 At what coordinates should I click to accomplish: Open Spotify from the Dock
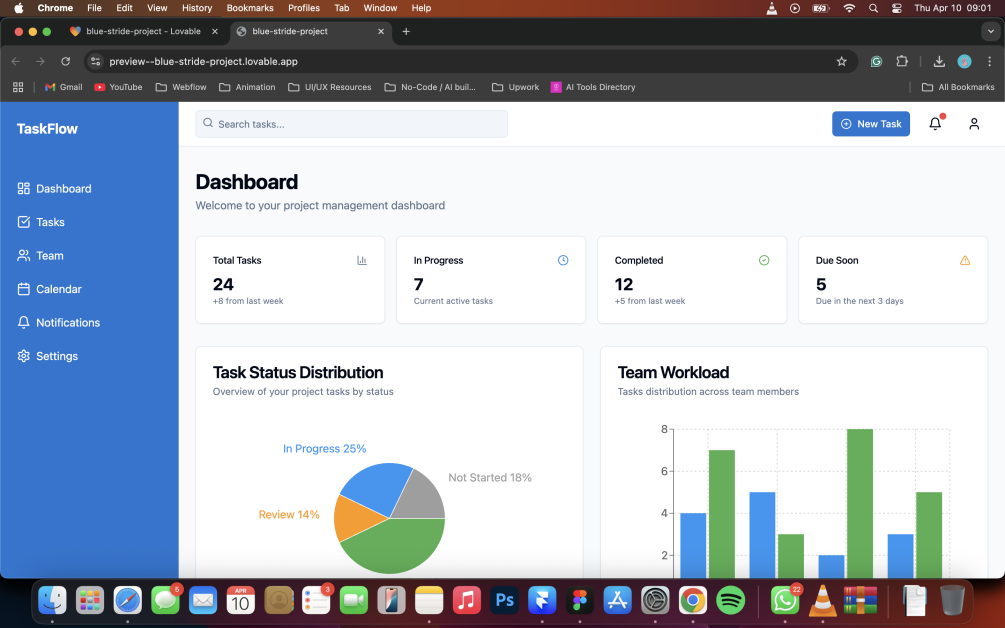coord(731,600)
